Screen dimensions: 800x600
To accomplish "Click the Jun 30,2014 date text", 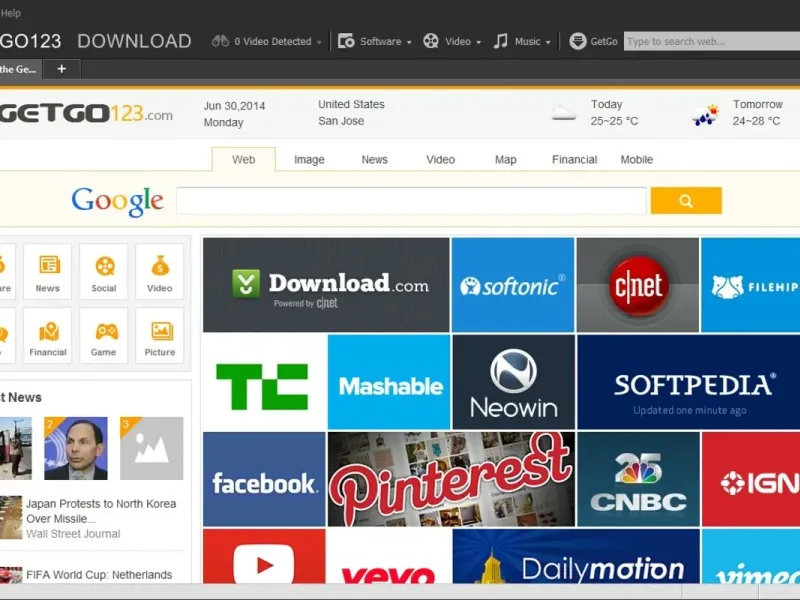I will tap(234, 106).
